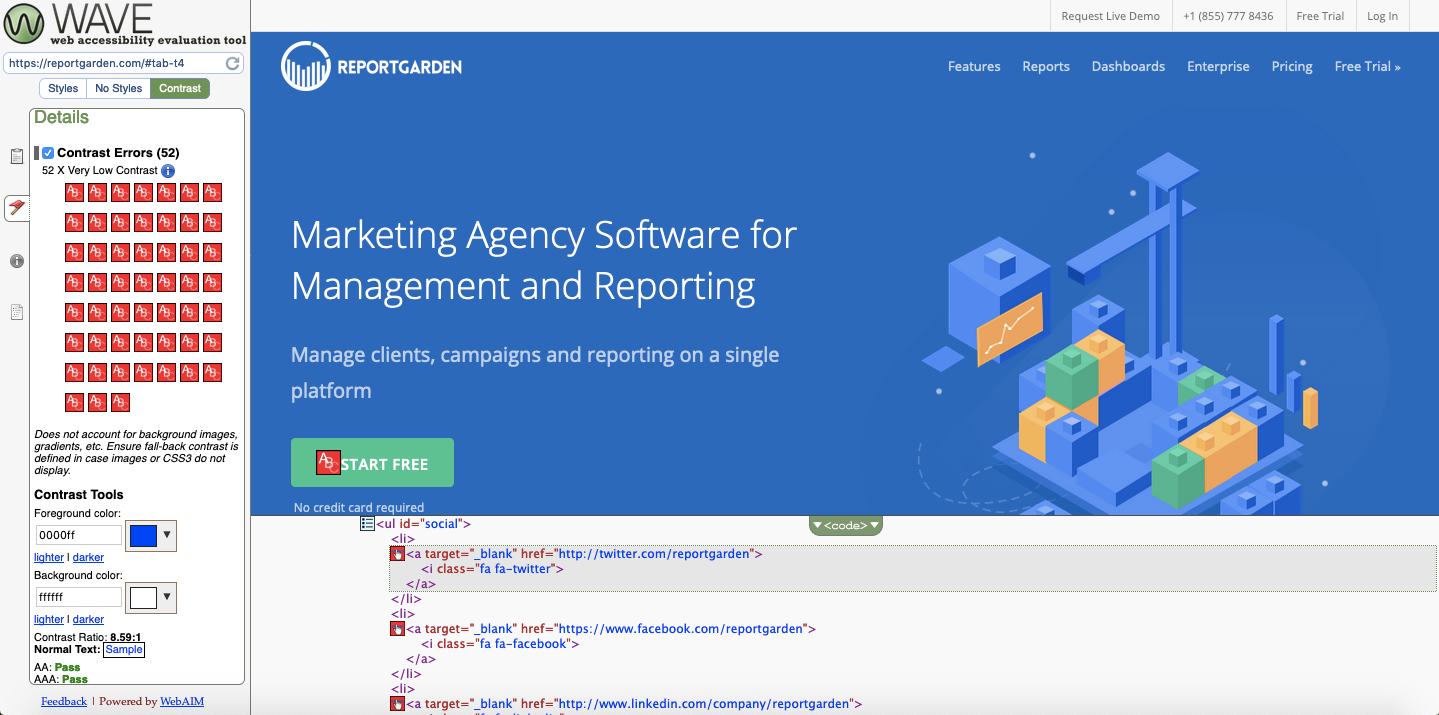
Task: Open the WAVE Summary clipboard icon tab
Action: pos(17,157)
